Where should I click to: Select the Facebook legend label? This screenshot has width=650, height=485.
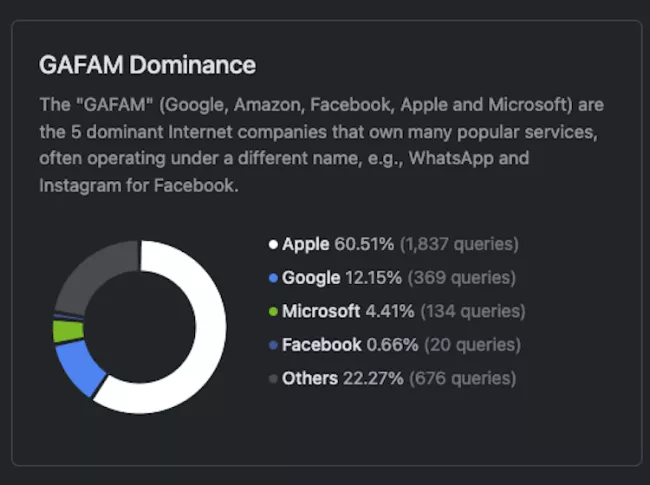321,345
